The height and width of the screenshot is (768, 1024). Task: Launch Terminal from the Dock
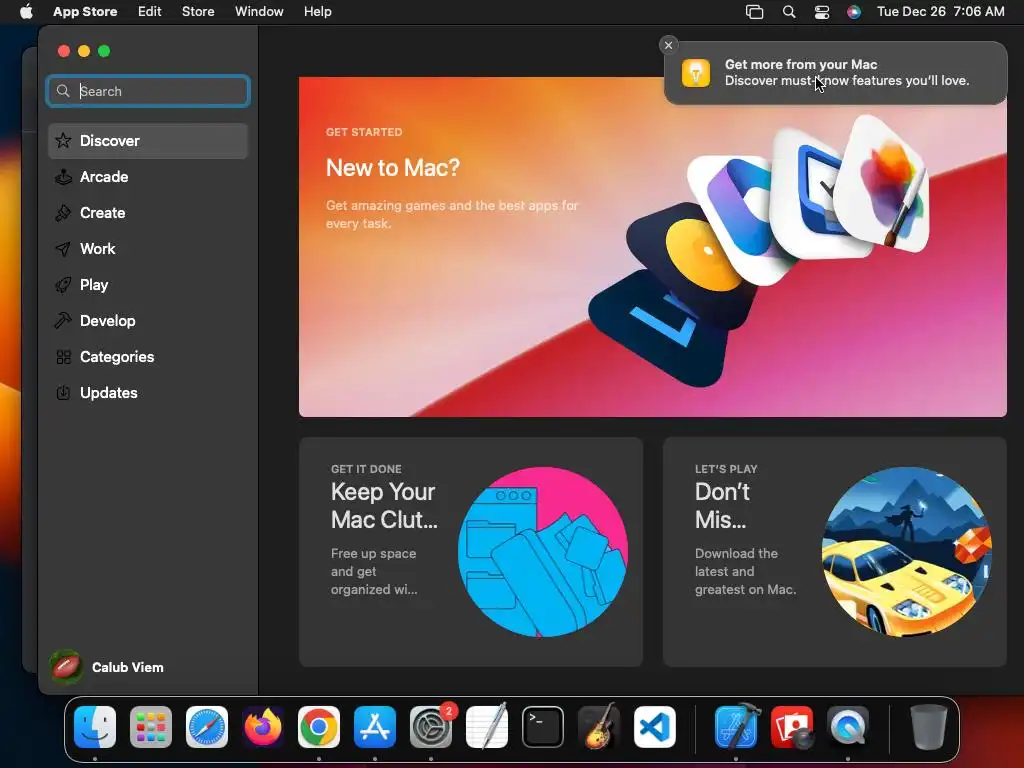[x=543, y=727]
